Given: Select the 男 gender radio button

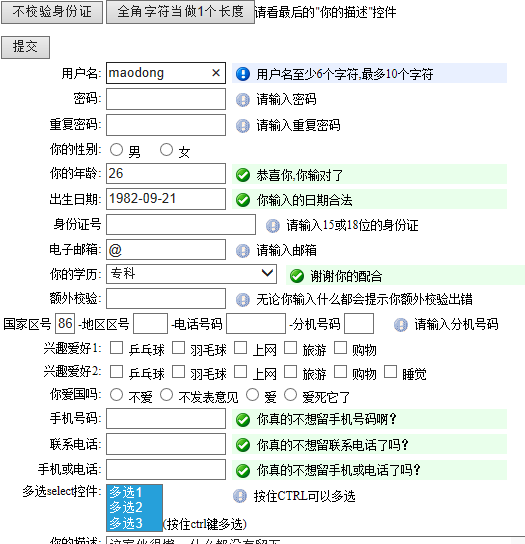Looking at the screenshot, I should [116, 150].
